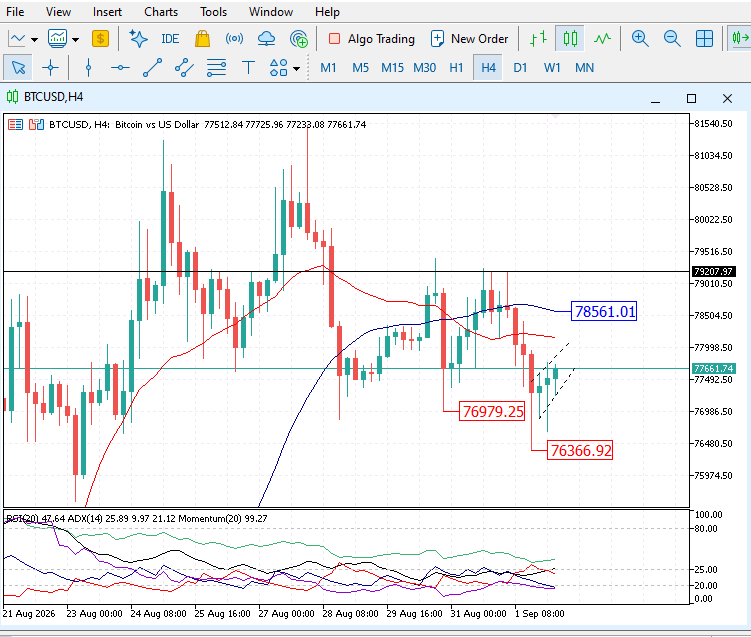Screen dimensions: 751x637
Task: Draw a horizontal line
Action: pos(120,68)
